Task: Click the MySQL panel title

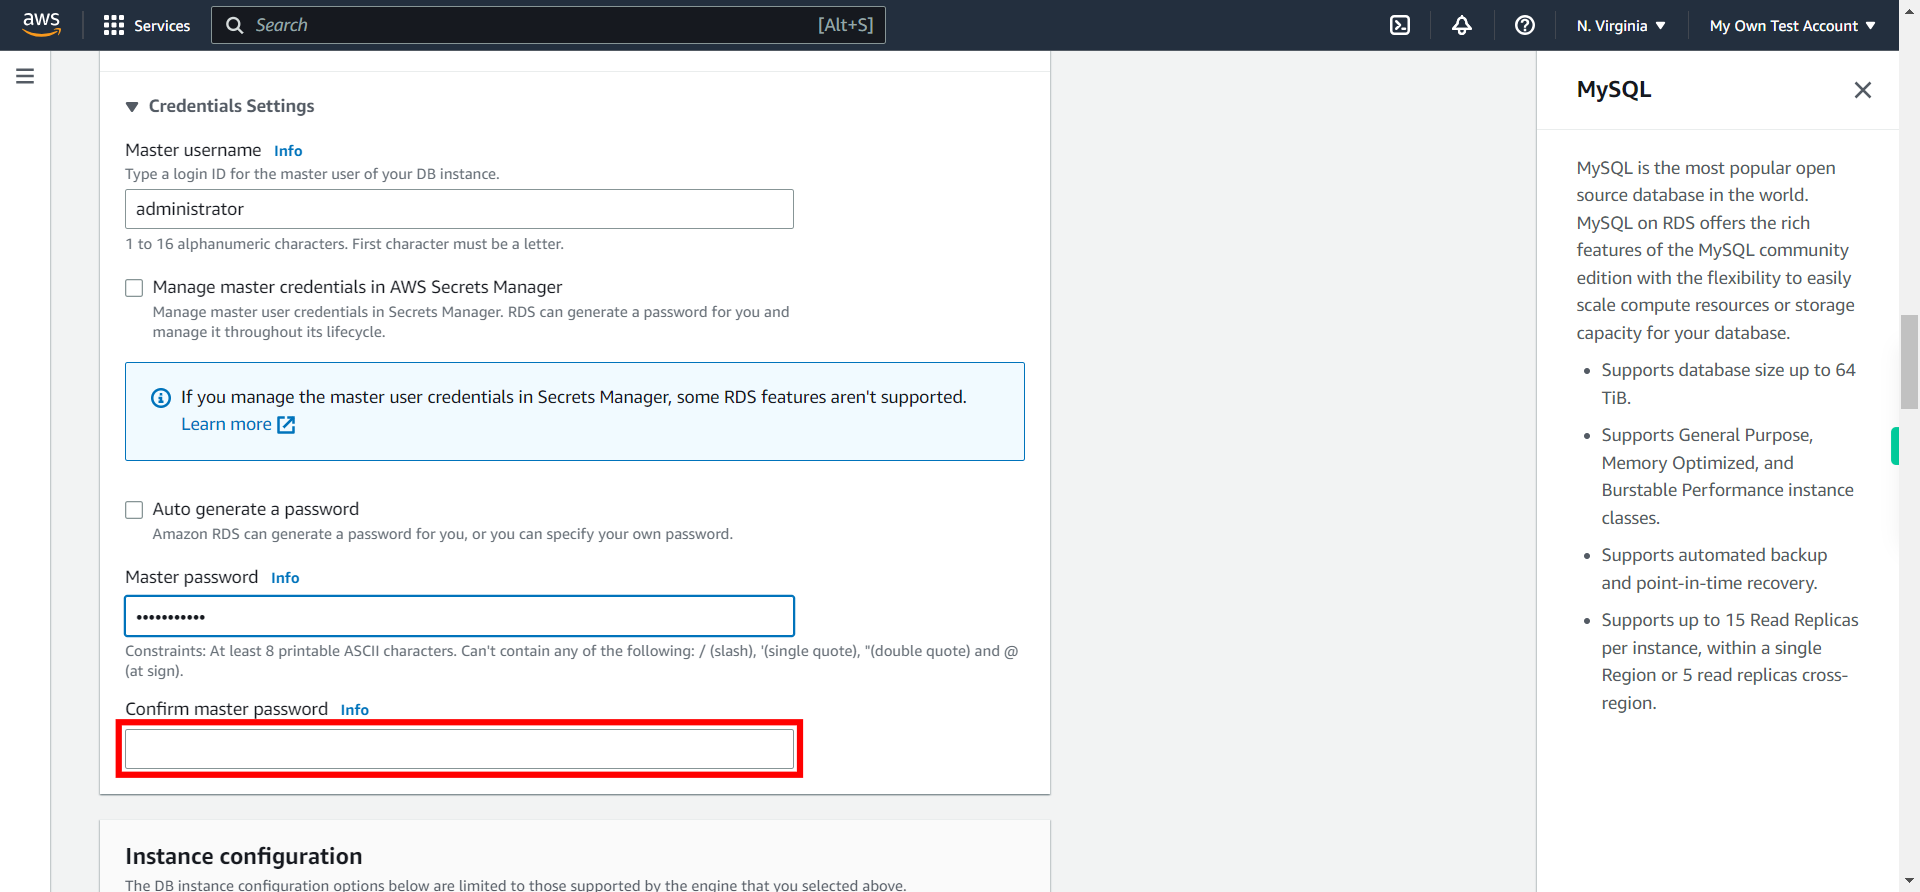Action: [1613, 89]
